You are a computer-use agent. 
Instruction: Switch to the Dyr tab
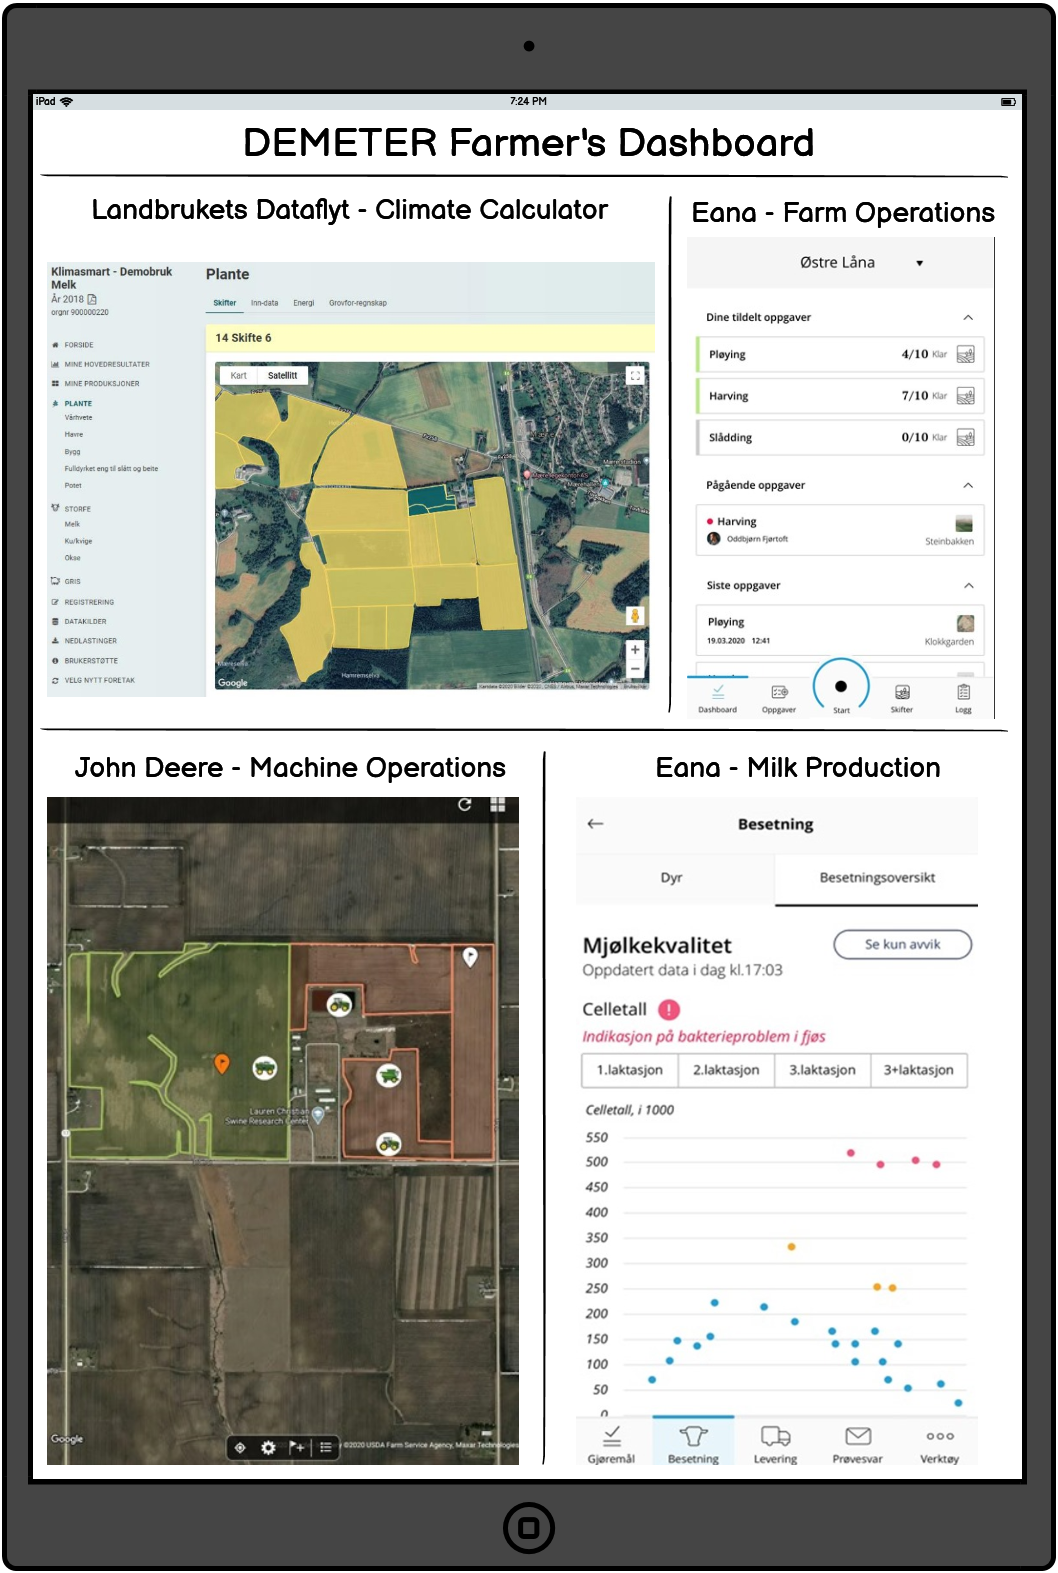pyautogui.click(x=672, y=878)
